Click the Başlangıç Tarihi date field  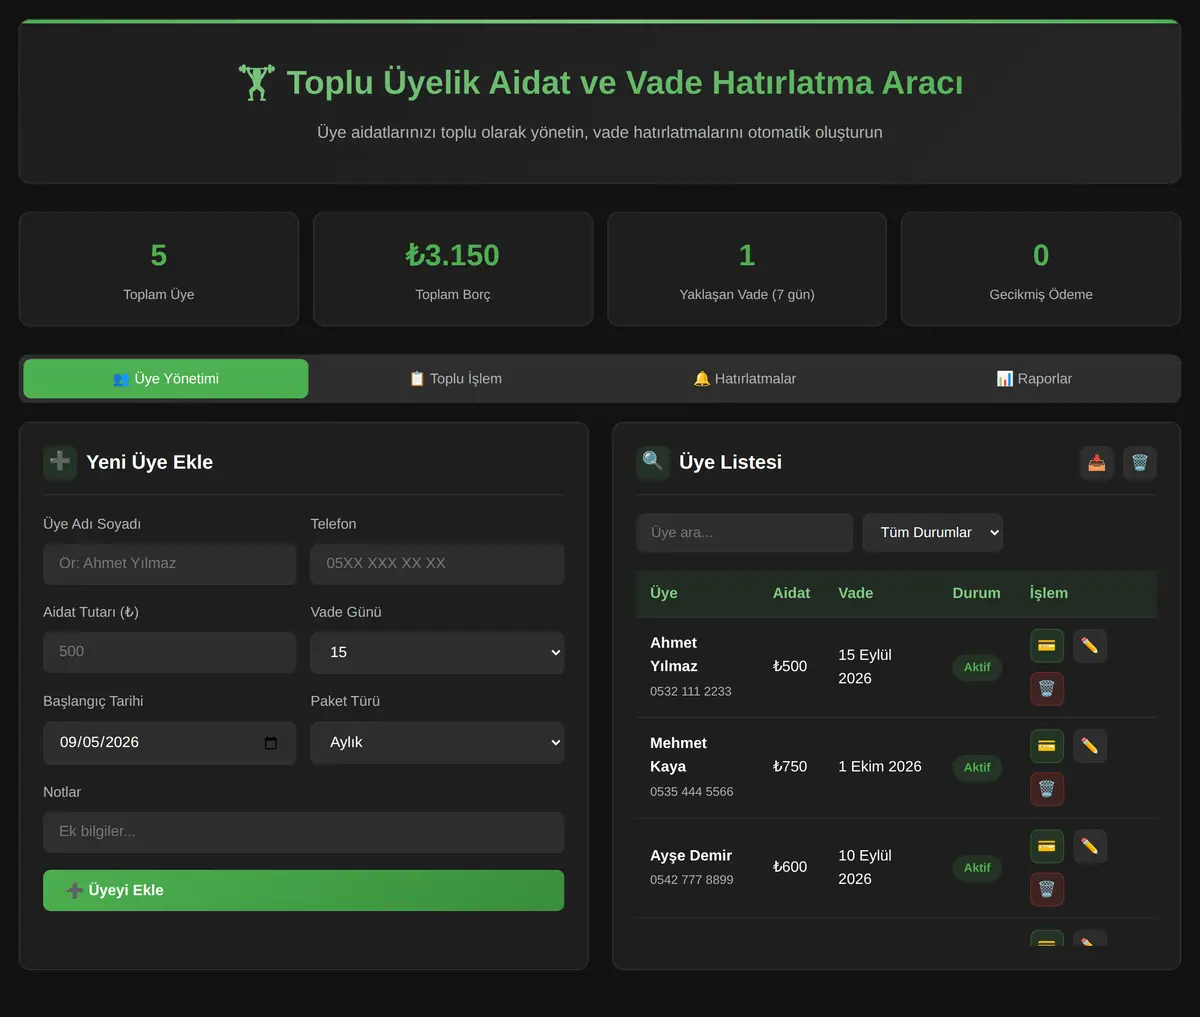point(170,743)
